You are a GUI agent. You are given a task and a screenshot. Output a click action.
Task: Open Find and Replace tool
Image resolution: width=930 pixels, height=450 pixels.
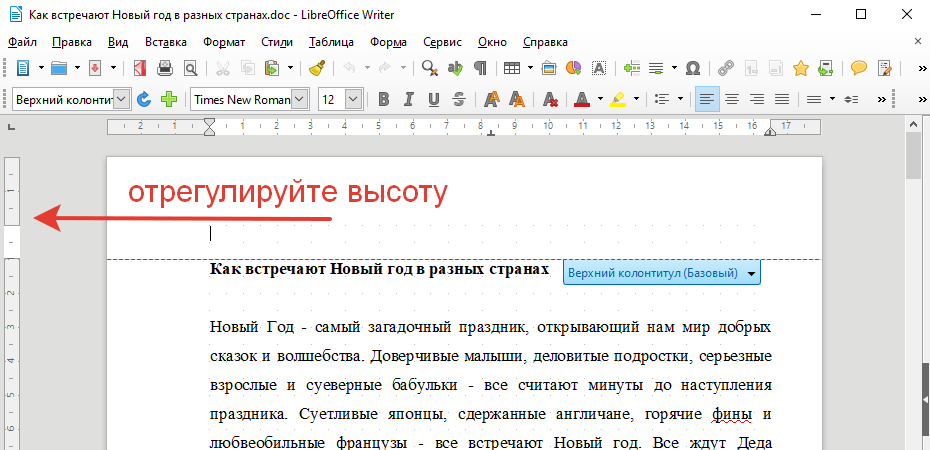click(x=431, y=68)
